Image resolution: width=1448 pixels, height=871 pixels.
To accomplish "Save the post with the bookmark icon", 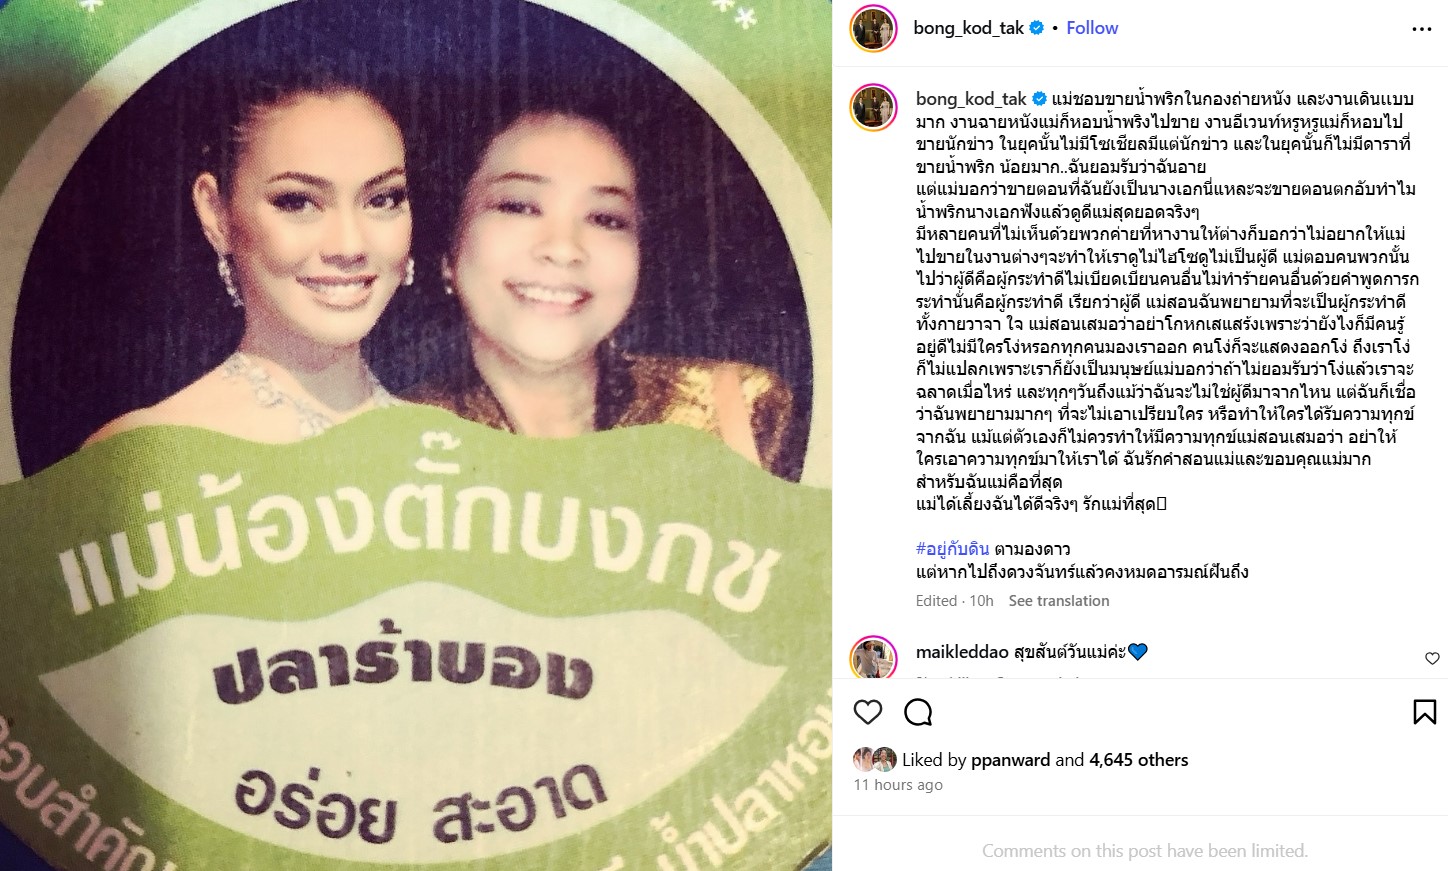I will 1425,712.
